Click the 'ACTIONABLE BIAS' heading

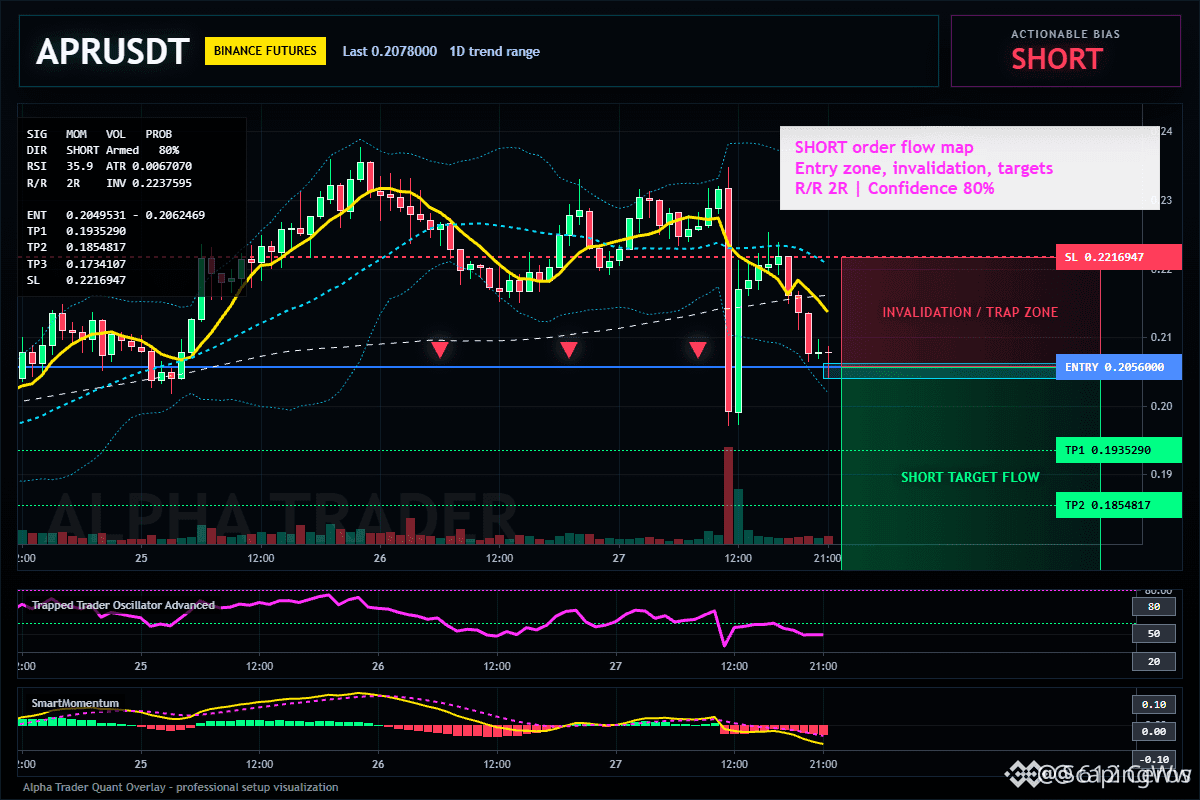tap(1065, 34)
